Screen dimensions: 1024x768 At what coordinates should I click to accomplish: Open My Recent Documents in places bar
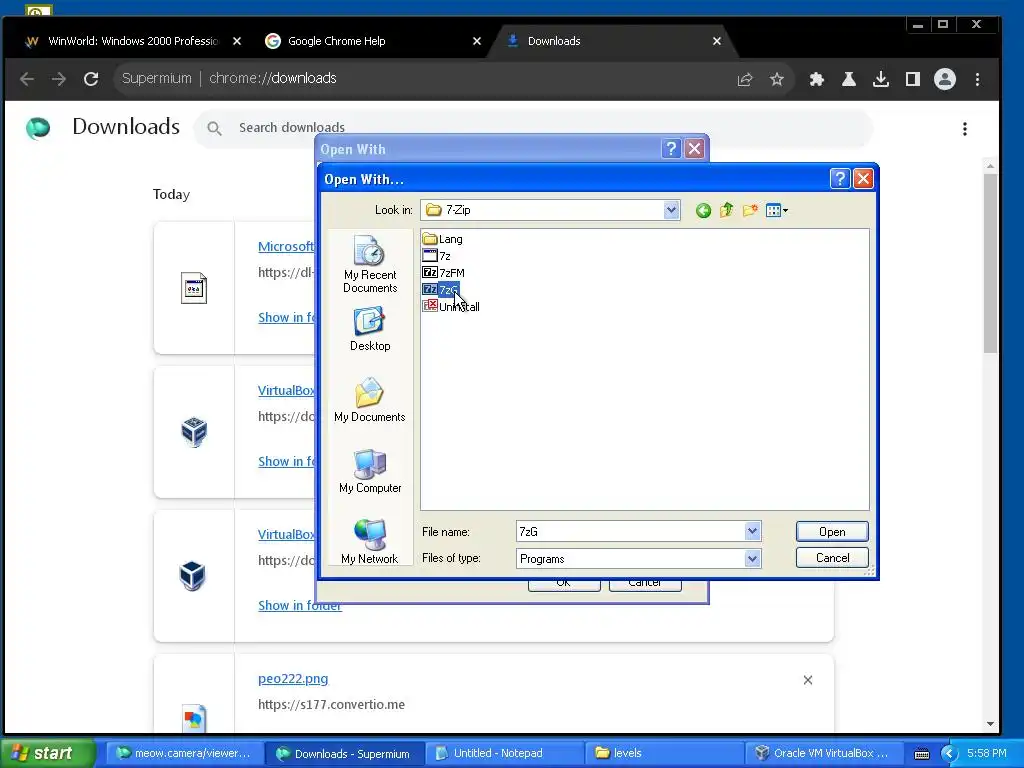click(x=370, y=264)
